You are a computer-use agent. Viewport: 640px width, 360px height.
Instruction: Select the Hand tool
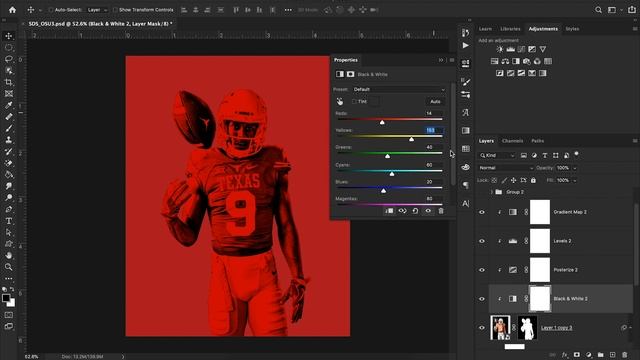point(9,256)
